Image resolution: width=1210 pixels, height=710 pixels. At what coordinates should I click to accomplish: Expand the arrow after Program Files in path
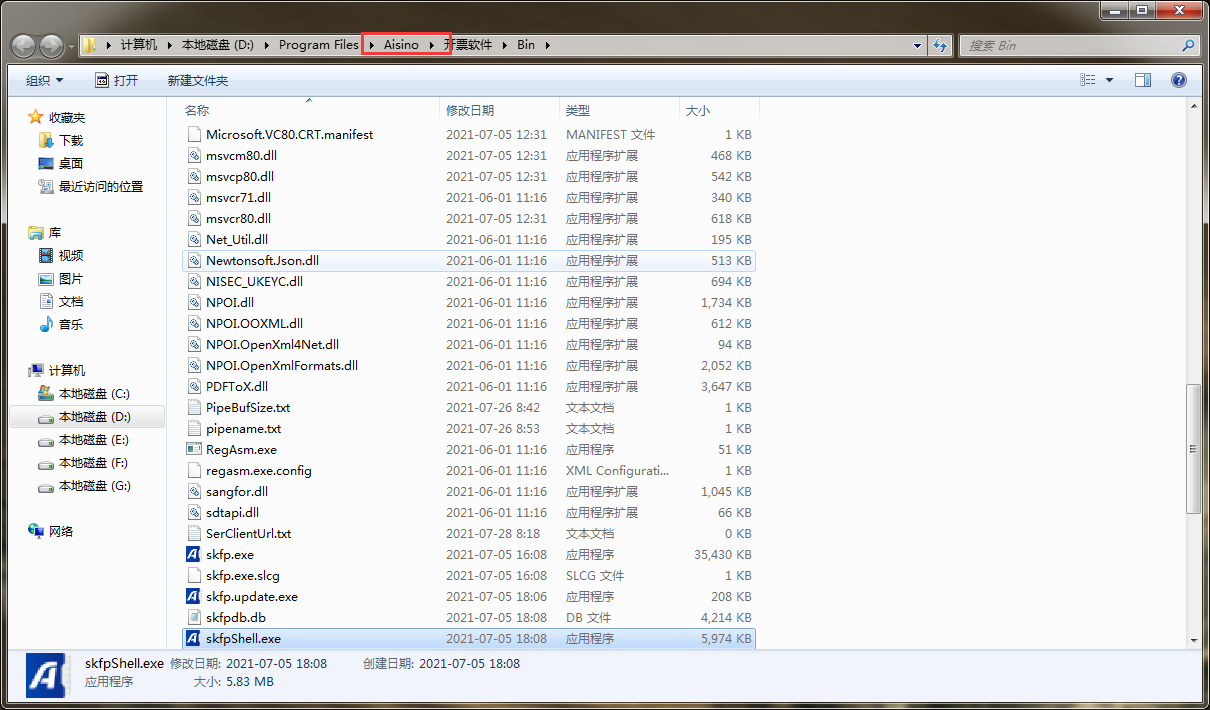tap(371, 45)
